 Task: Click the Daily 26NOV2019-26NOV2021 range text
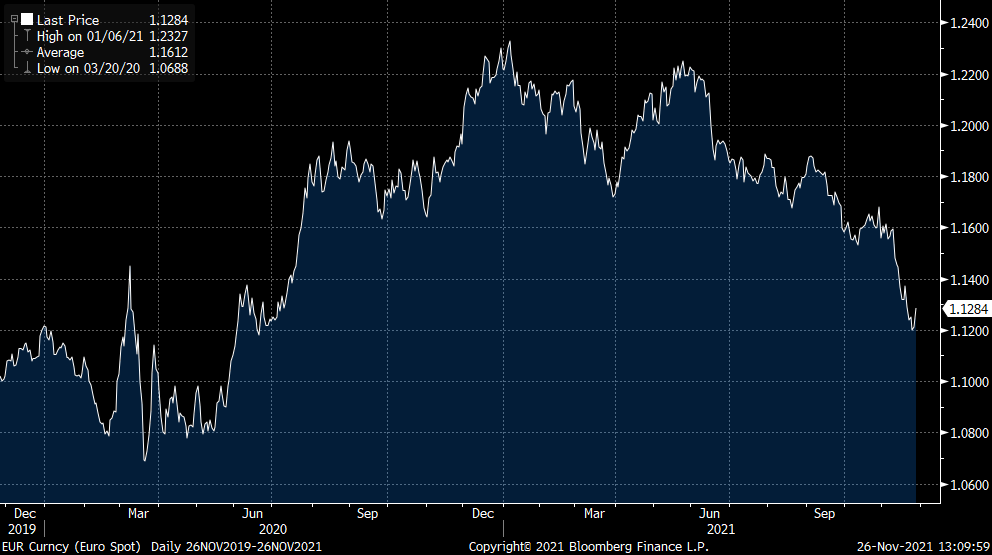click(236, 547)
